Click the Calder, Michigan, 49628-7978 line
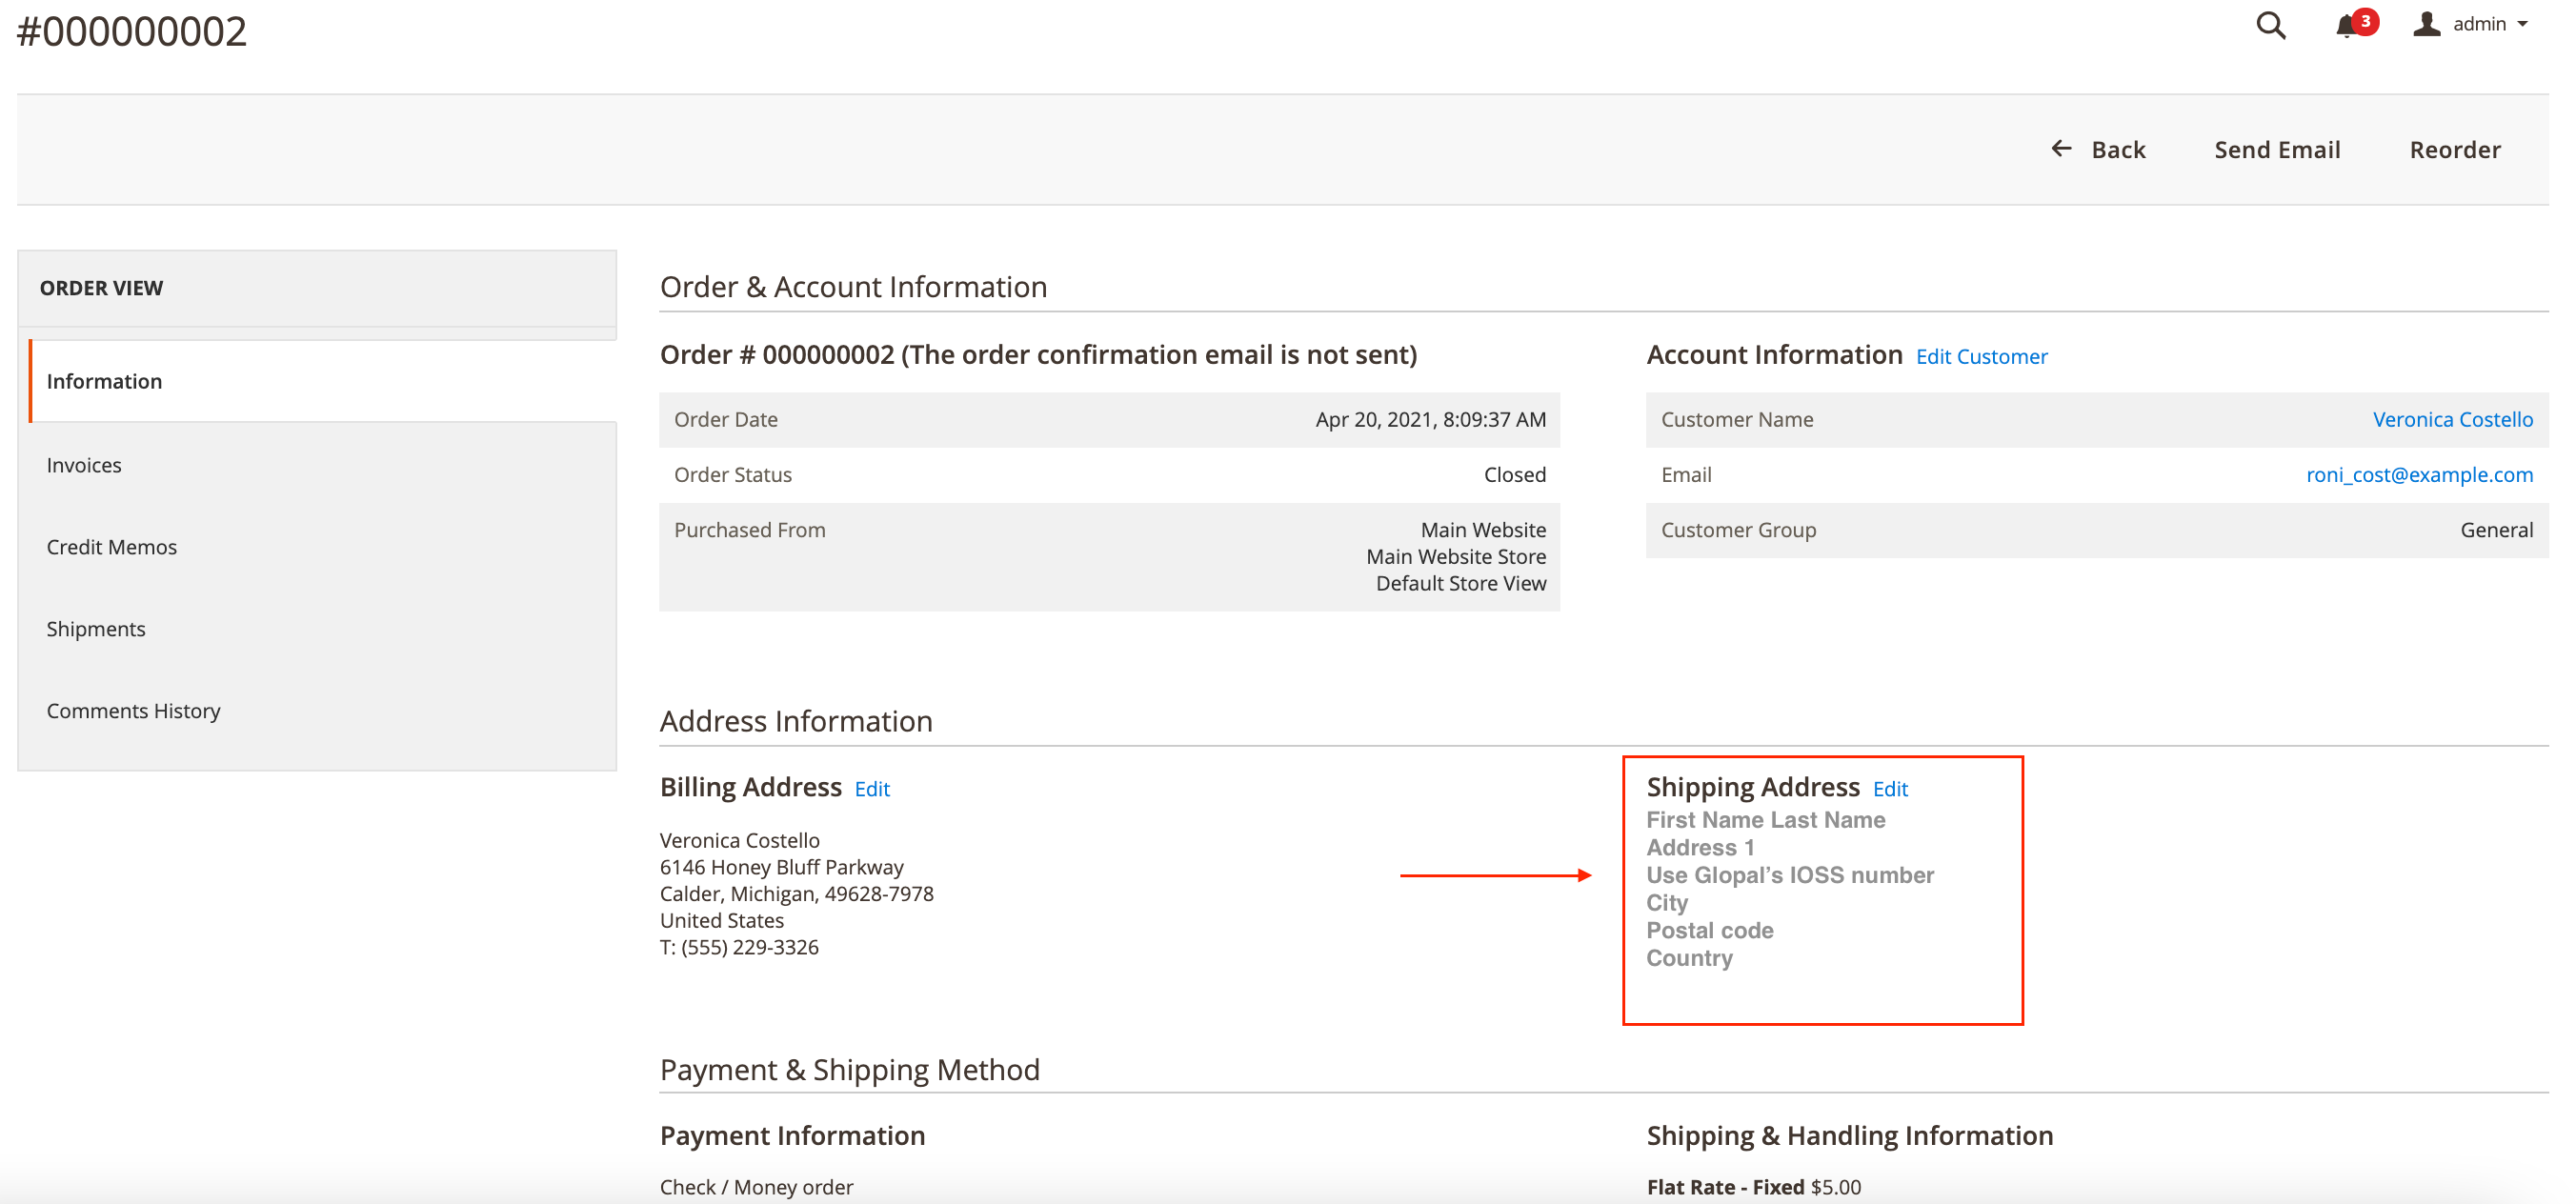The image size is (2576, 1204). (796, 894)
